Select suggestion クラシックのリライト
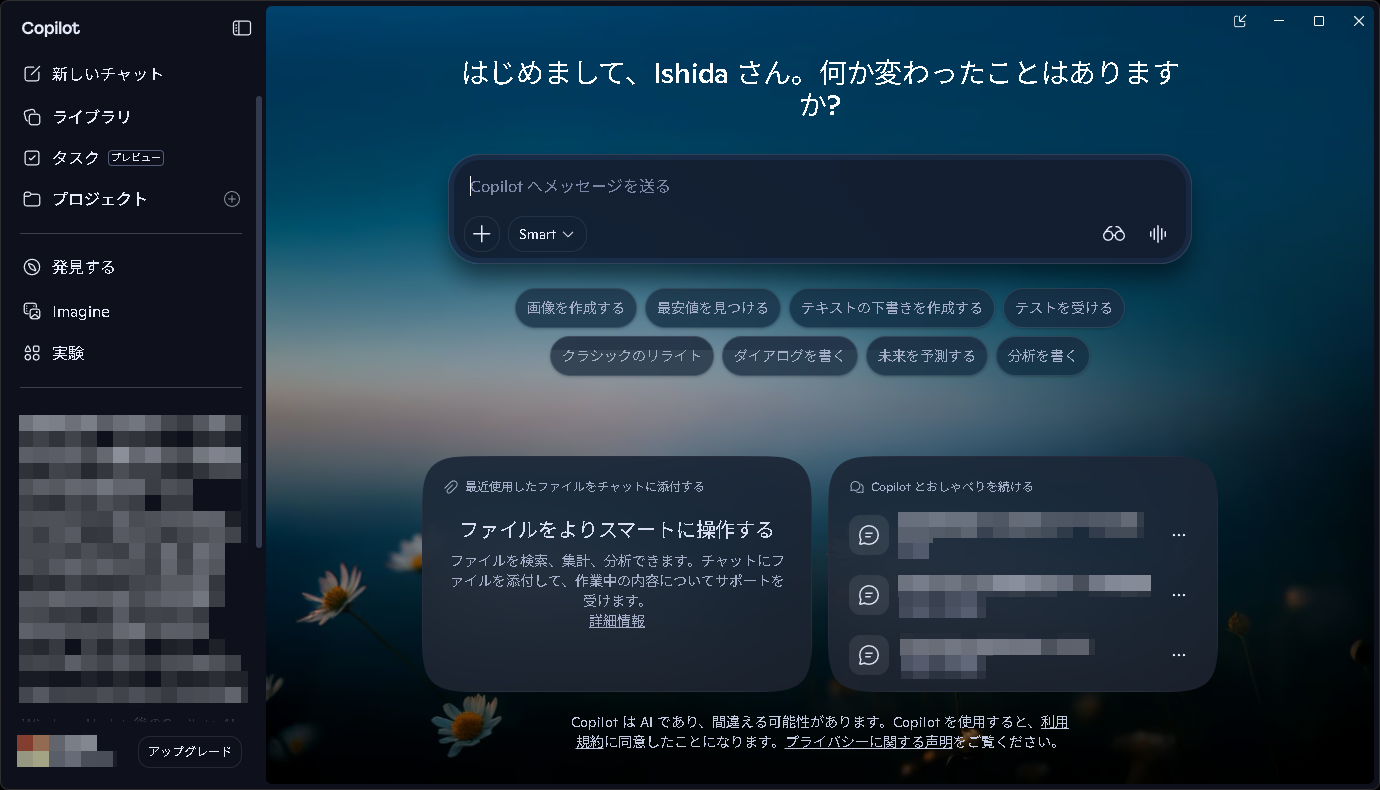This screenshot has width=1380, height=790. (x=632, y=356)
